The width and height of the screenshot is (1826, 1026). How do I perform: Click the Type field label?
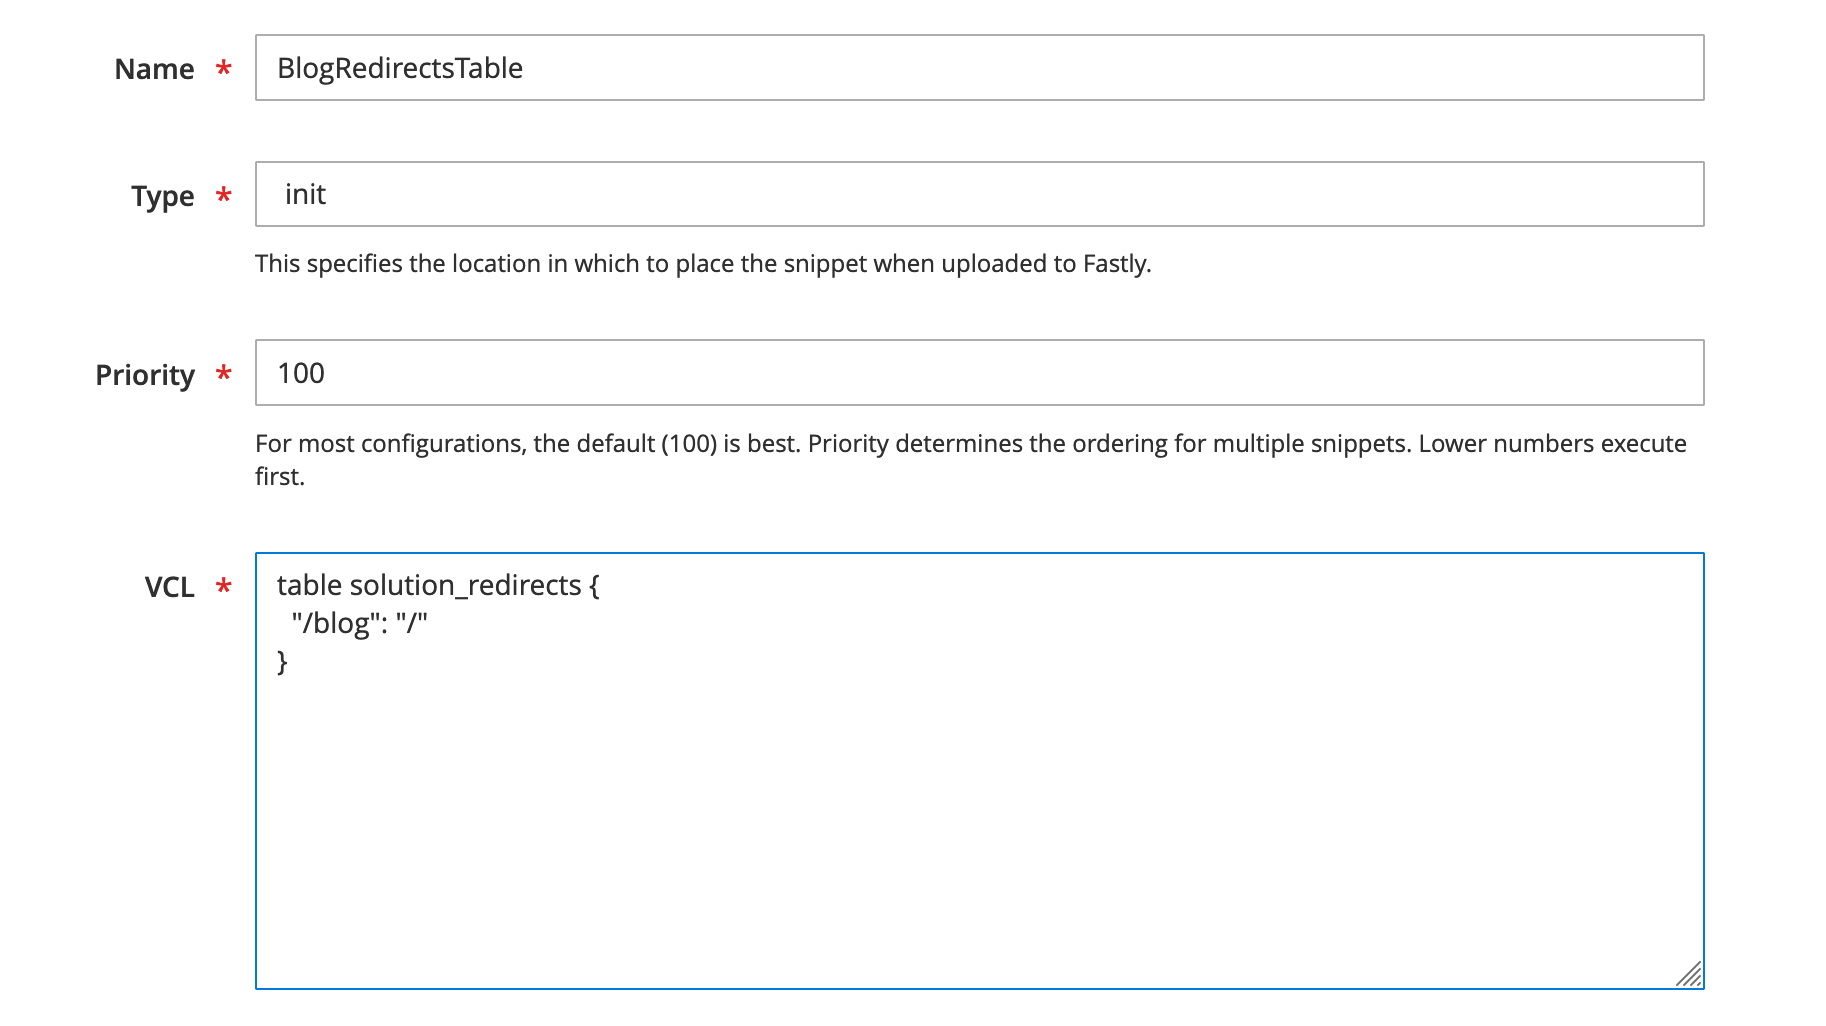tap(162, 196)
